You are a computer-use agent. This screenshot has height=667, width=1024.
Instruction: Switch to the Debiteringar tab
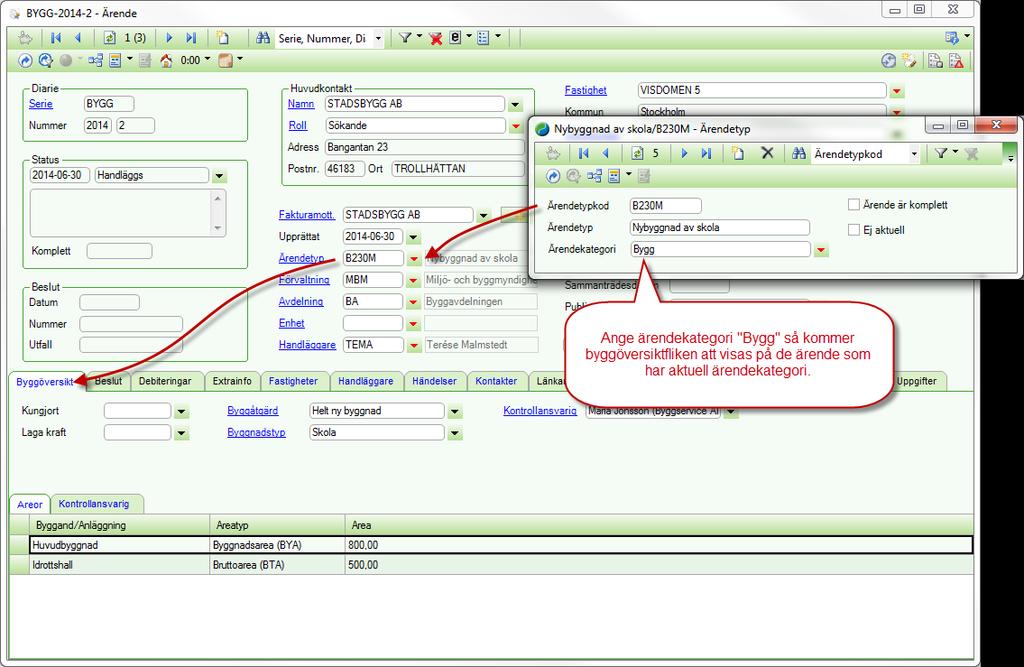click(165, 381)
